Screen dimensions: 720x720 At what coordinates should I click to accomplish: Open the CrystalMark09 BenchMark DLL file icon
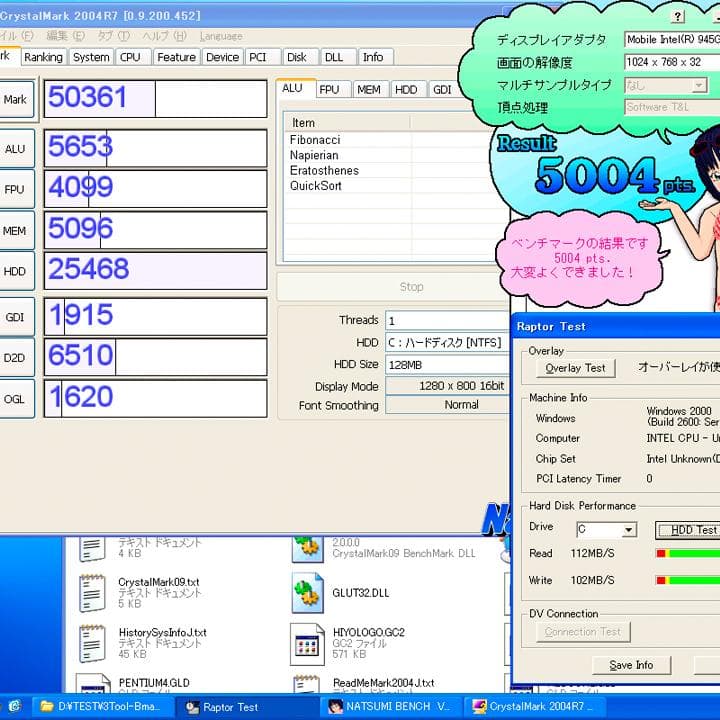[307, 550]
